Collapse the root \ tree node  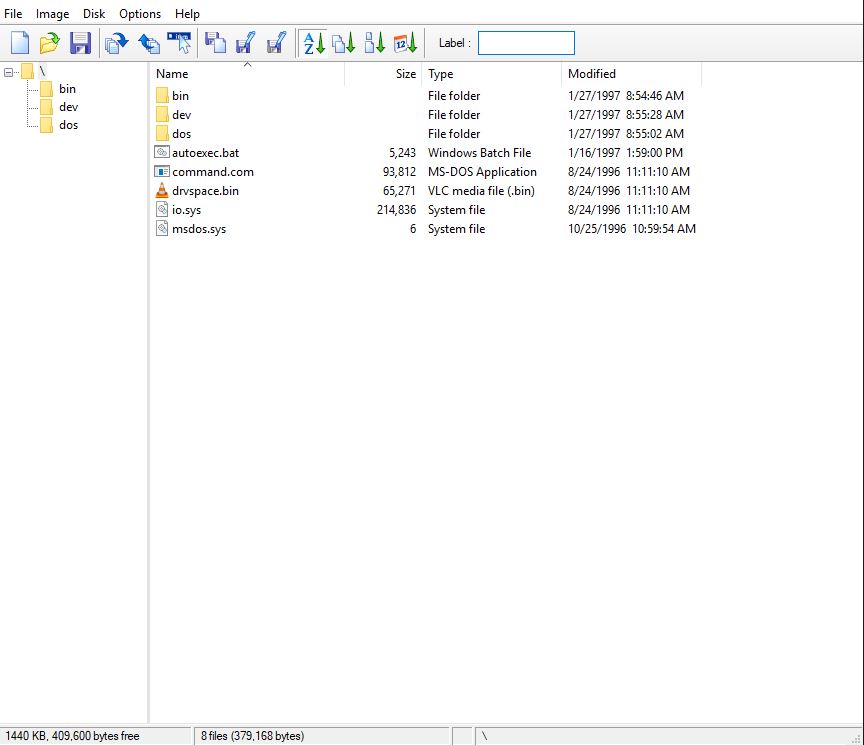point(9,71)
